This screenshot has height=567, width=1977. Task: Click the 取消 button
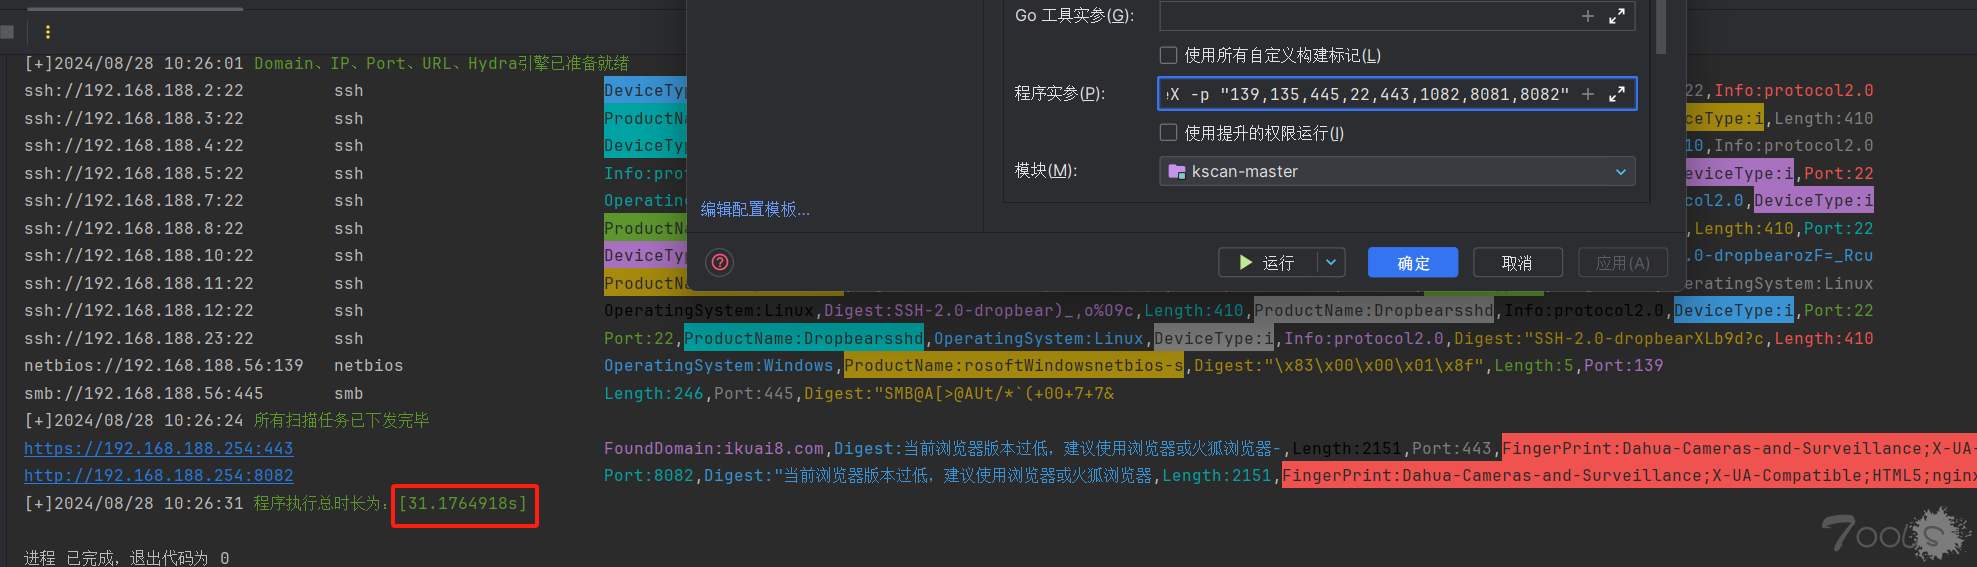coord(1516,263)
